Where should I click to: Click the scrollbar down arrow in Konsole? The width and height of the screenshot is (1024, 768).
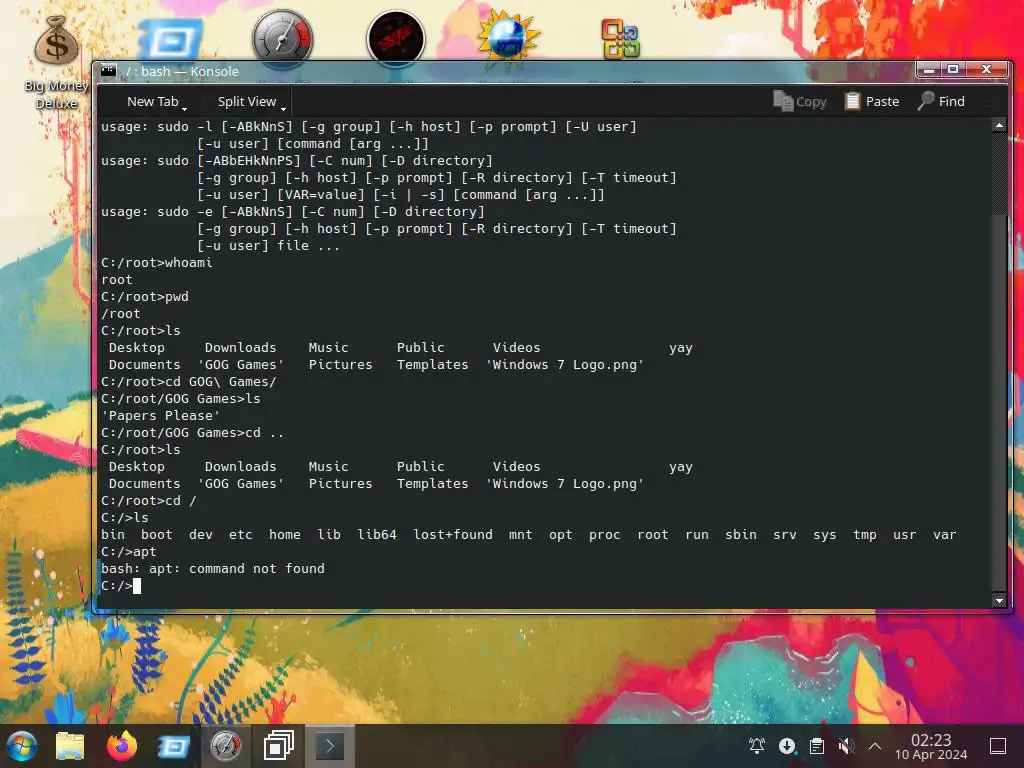click(999, 600)
